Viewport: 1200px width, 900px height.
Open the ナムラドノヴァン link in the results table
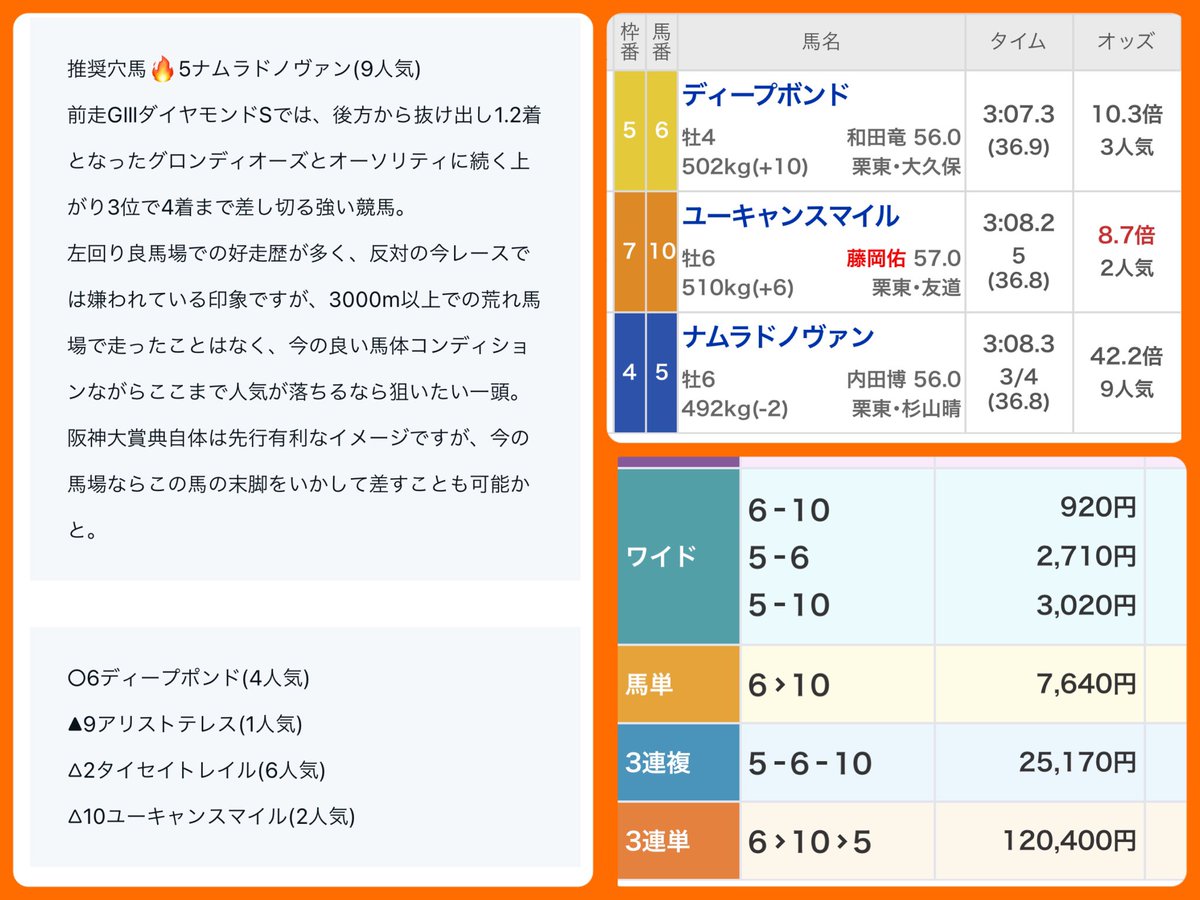coord(778,337)
